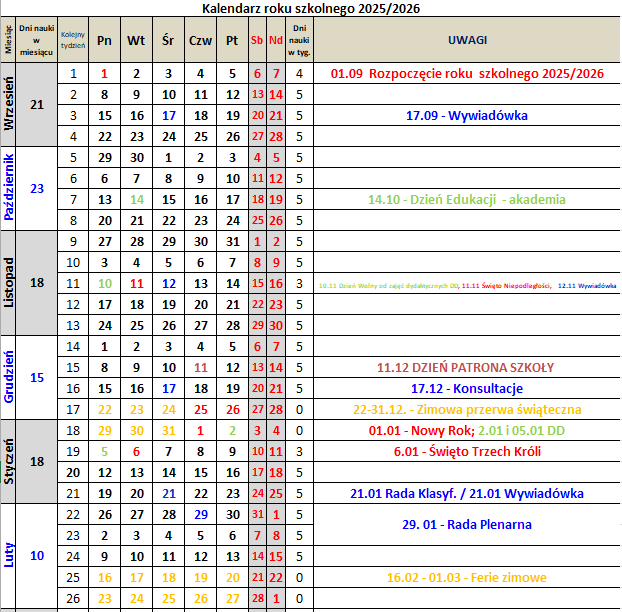Select the Śr weekday column header
The image size is (622, 612).
click(x=168, y=40)
